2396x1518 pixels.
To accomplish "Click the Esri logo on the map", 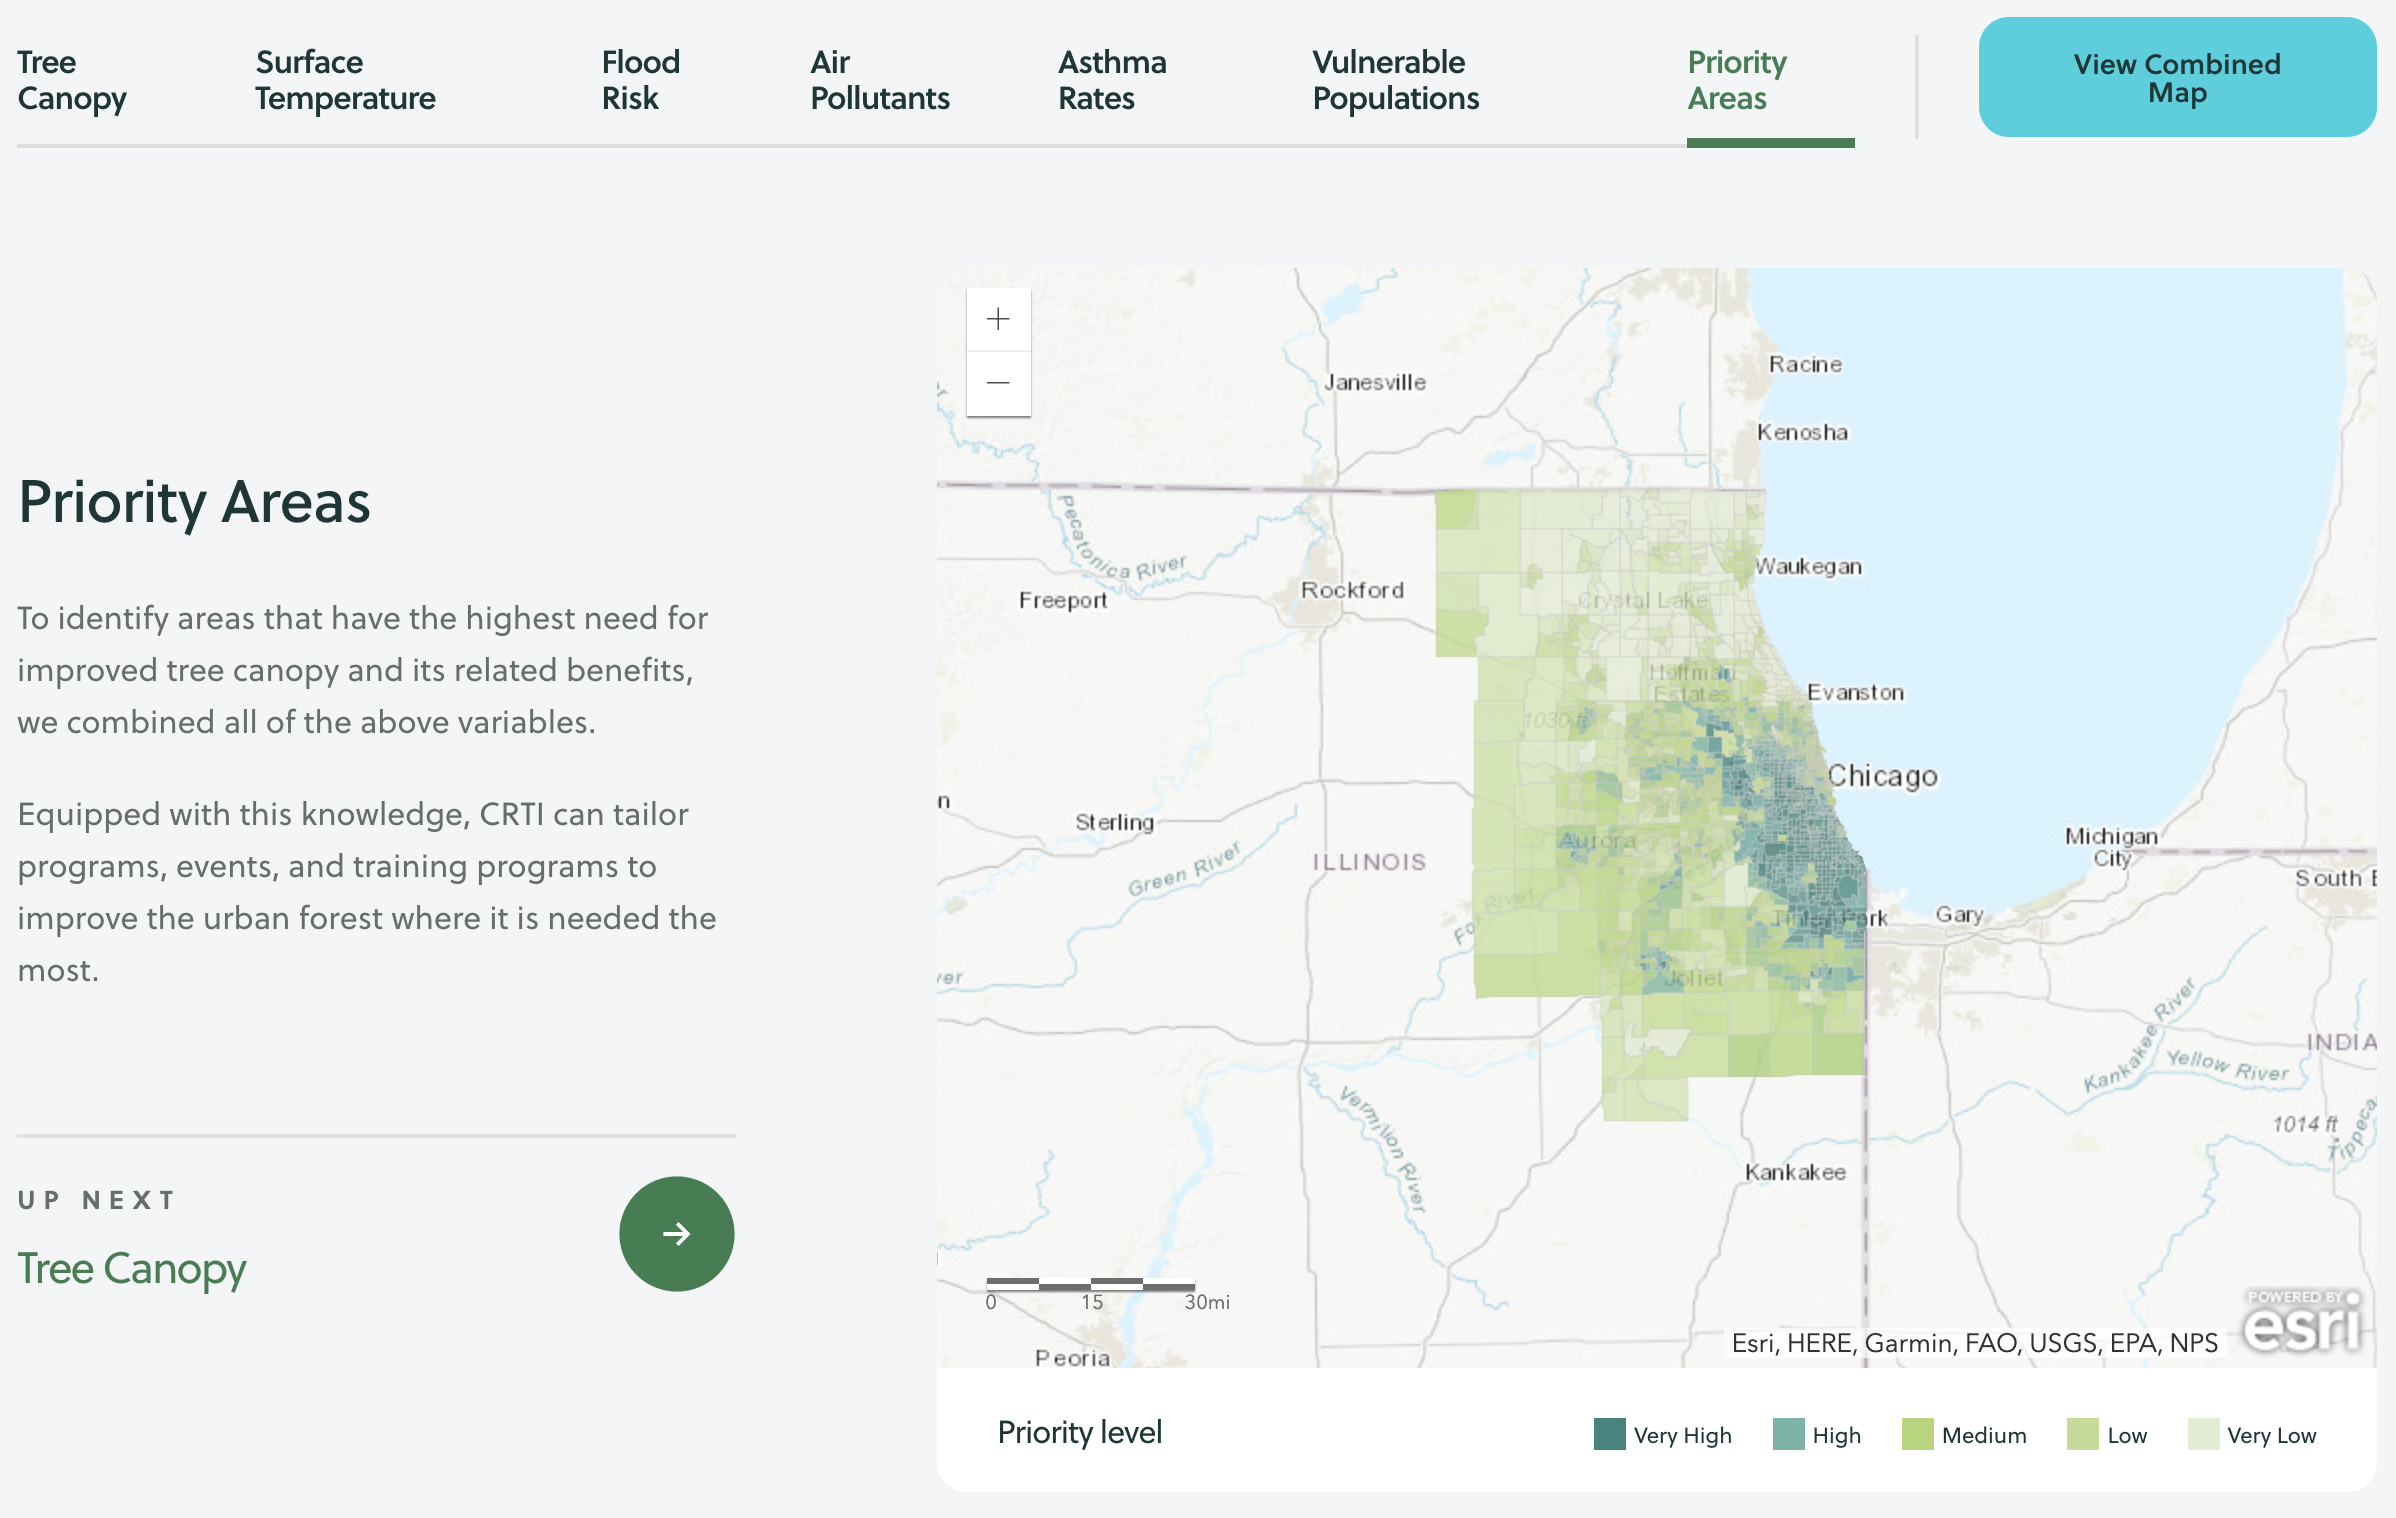I will [x=2301, y=1322].
